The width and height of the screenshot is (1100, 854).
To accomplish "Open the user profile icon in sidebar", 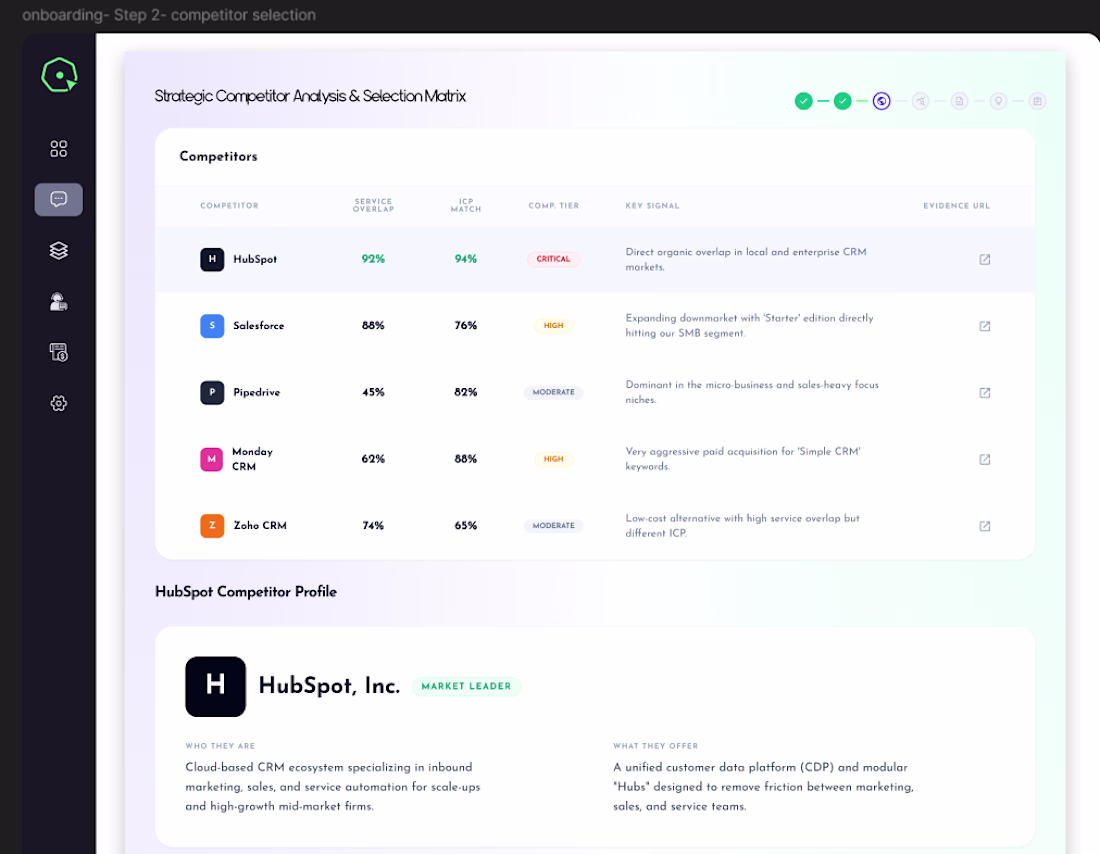I will pyautogui.click(x=59, y=302).
